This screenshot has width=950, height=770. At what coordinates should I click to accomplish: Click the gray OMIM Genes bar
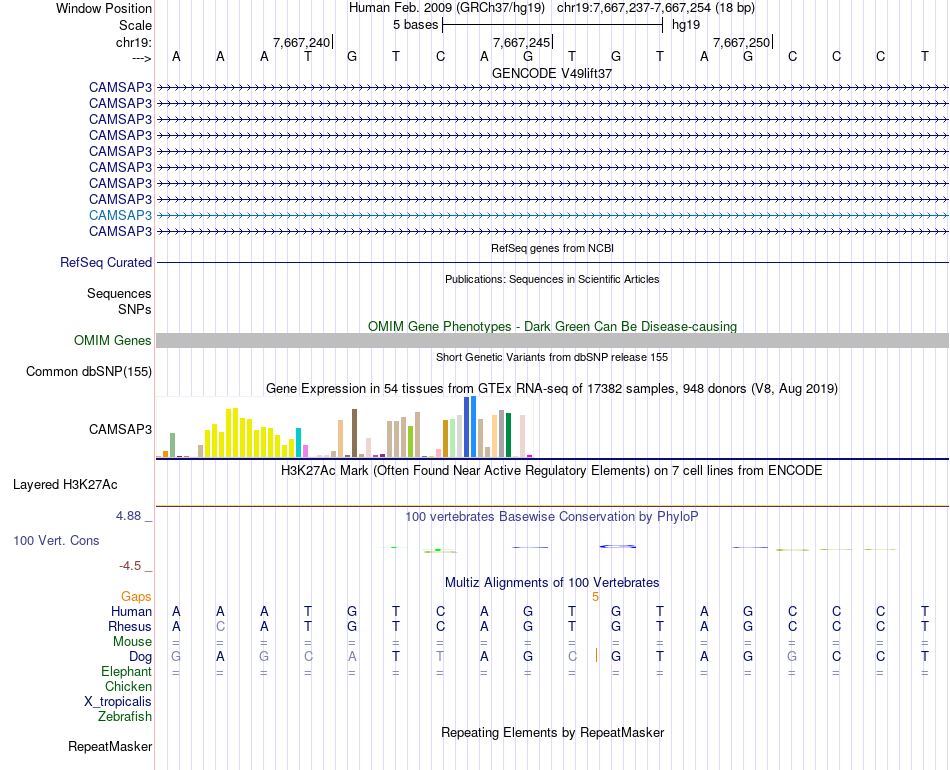552,340
